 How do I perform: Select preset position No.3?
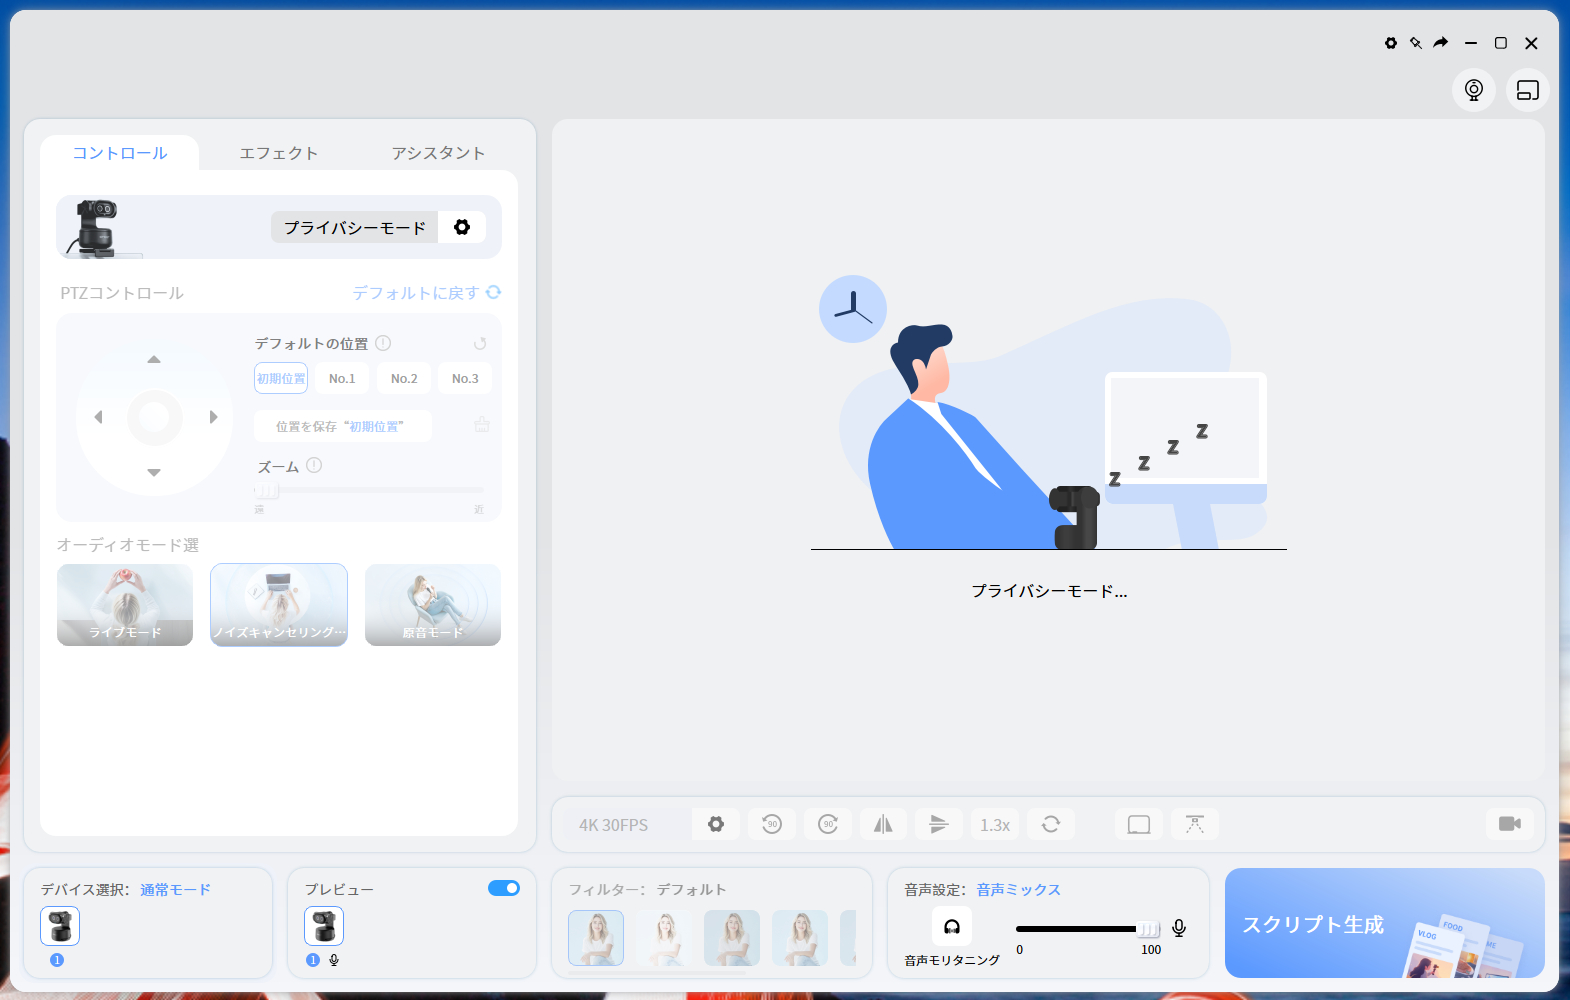click(x=465, y=378)
